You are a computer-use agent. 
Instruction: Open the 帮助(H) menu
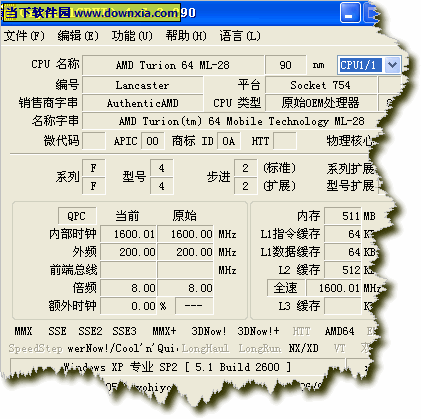[186, 36]
